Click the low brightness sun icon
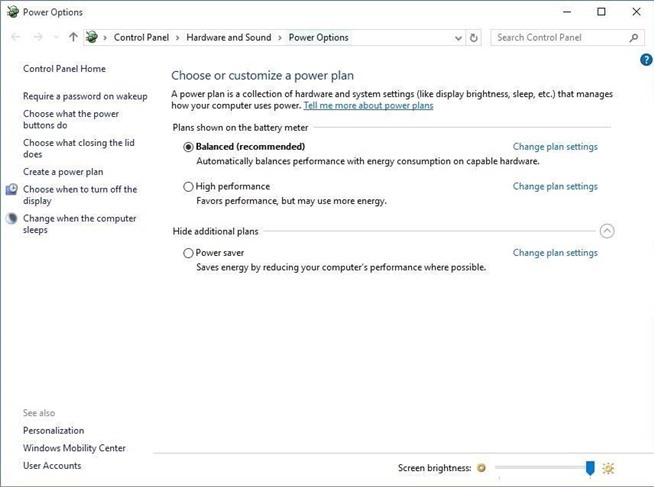This screenshot has width=654, height=487. [481, 468]
